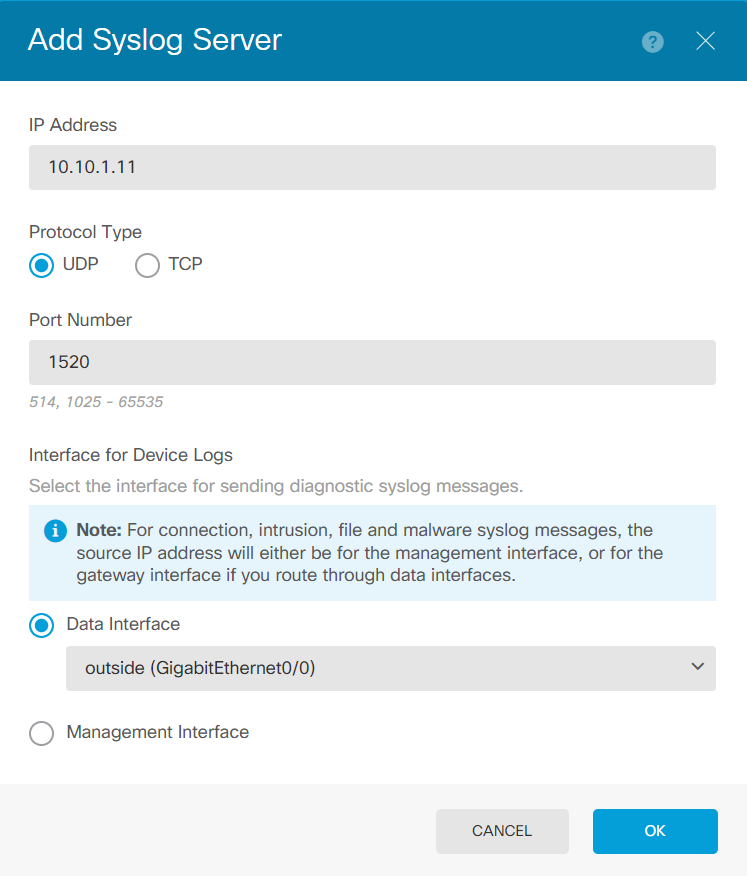Open the help question mark icon

click(x=653, y=41)
